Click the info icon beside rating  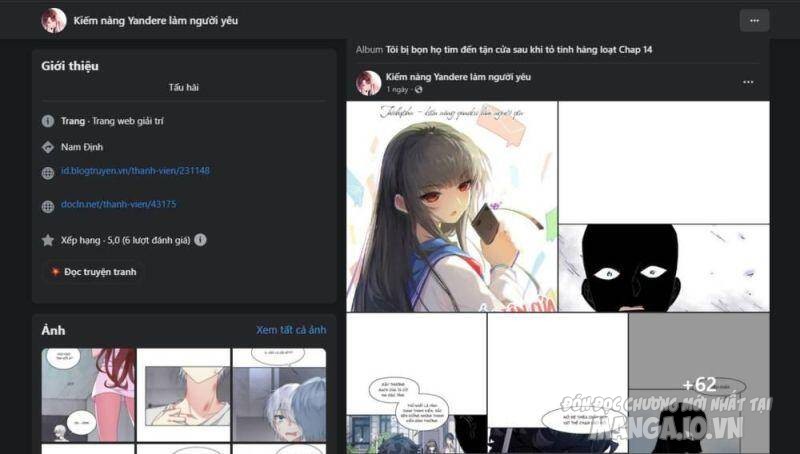[x=201, y=240]
